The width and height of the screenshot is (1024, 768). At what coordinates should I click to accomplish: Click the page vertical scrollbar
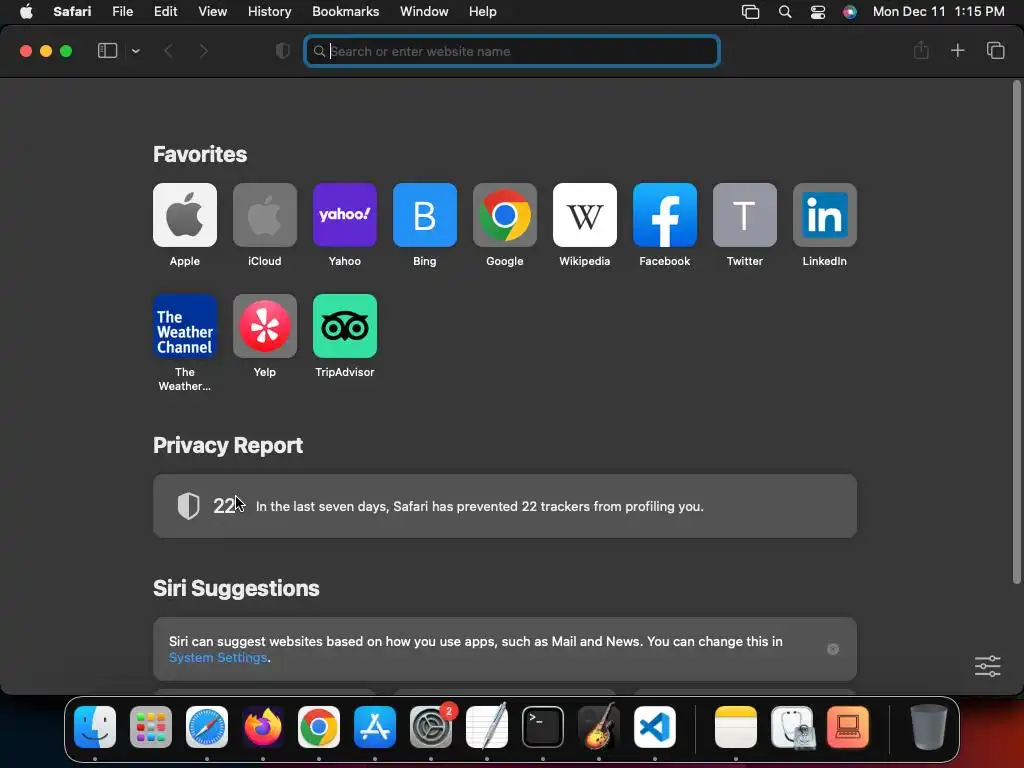(x=1016, y=332)
